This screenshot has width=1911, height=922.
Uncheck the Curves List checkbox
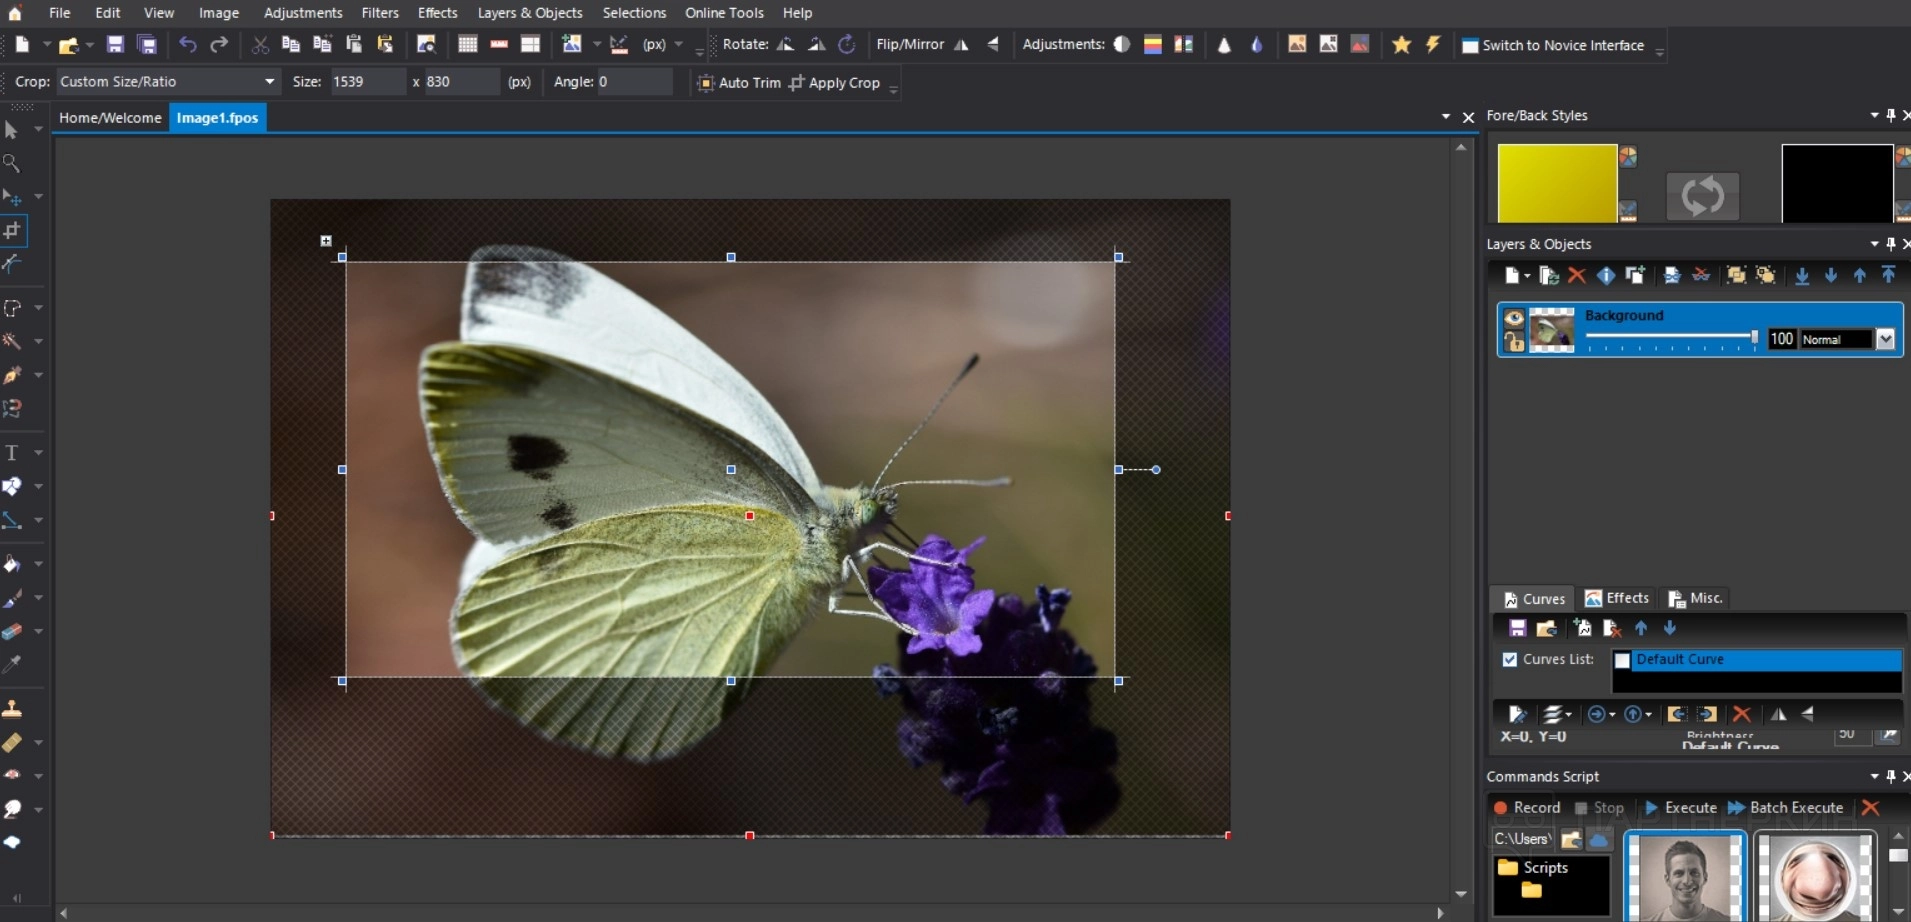pyautogui.click(x=1510, y=659)
